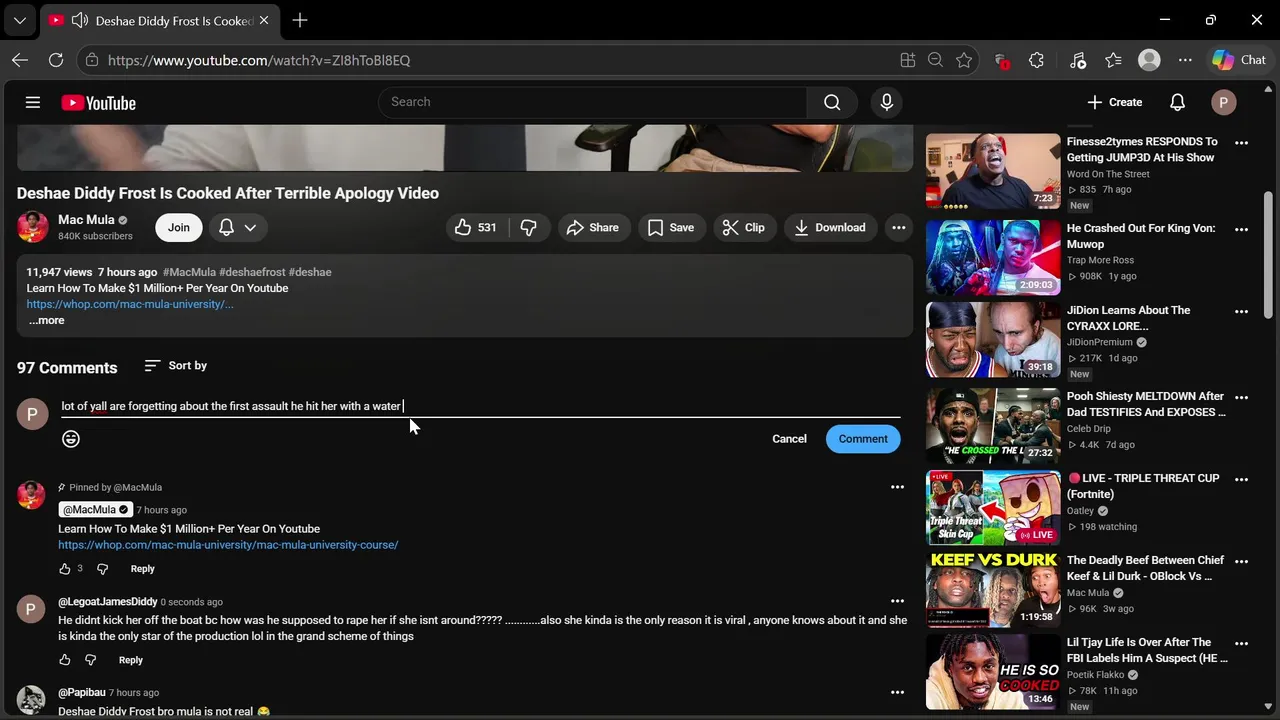Open more actions menu next to Download

tap(899, 227)
